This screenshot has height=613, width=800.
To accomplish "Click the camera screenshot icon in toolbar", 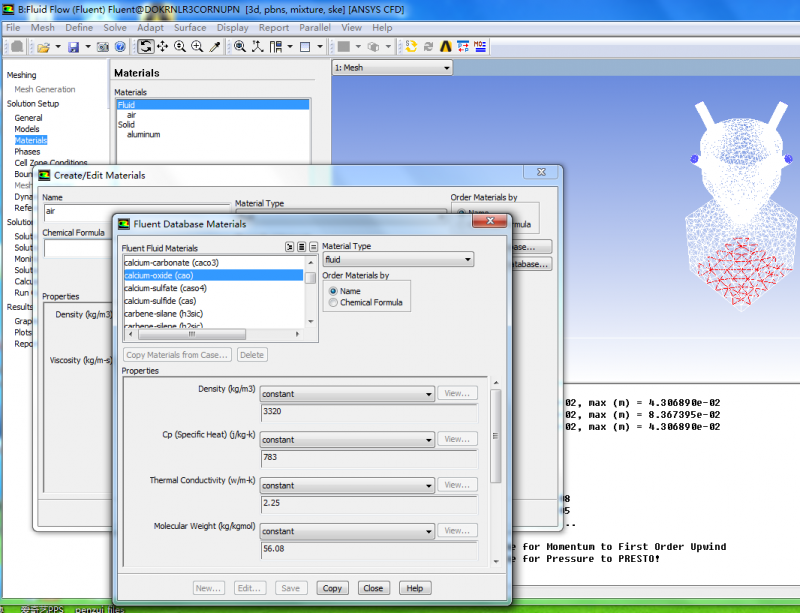I will pyautogui.click(x=103, y=47).
